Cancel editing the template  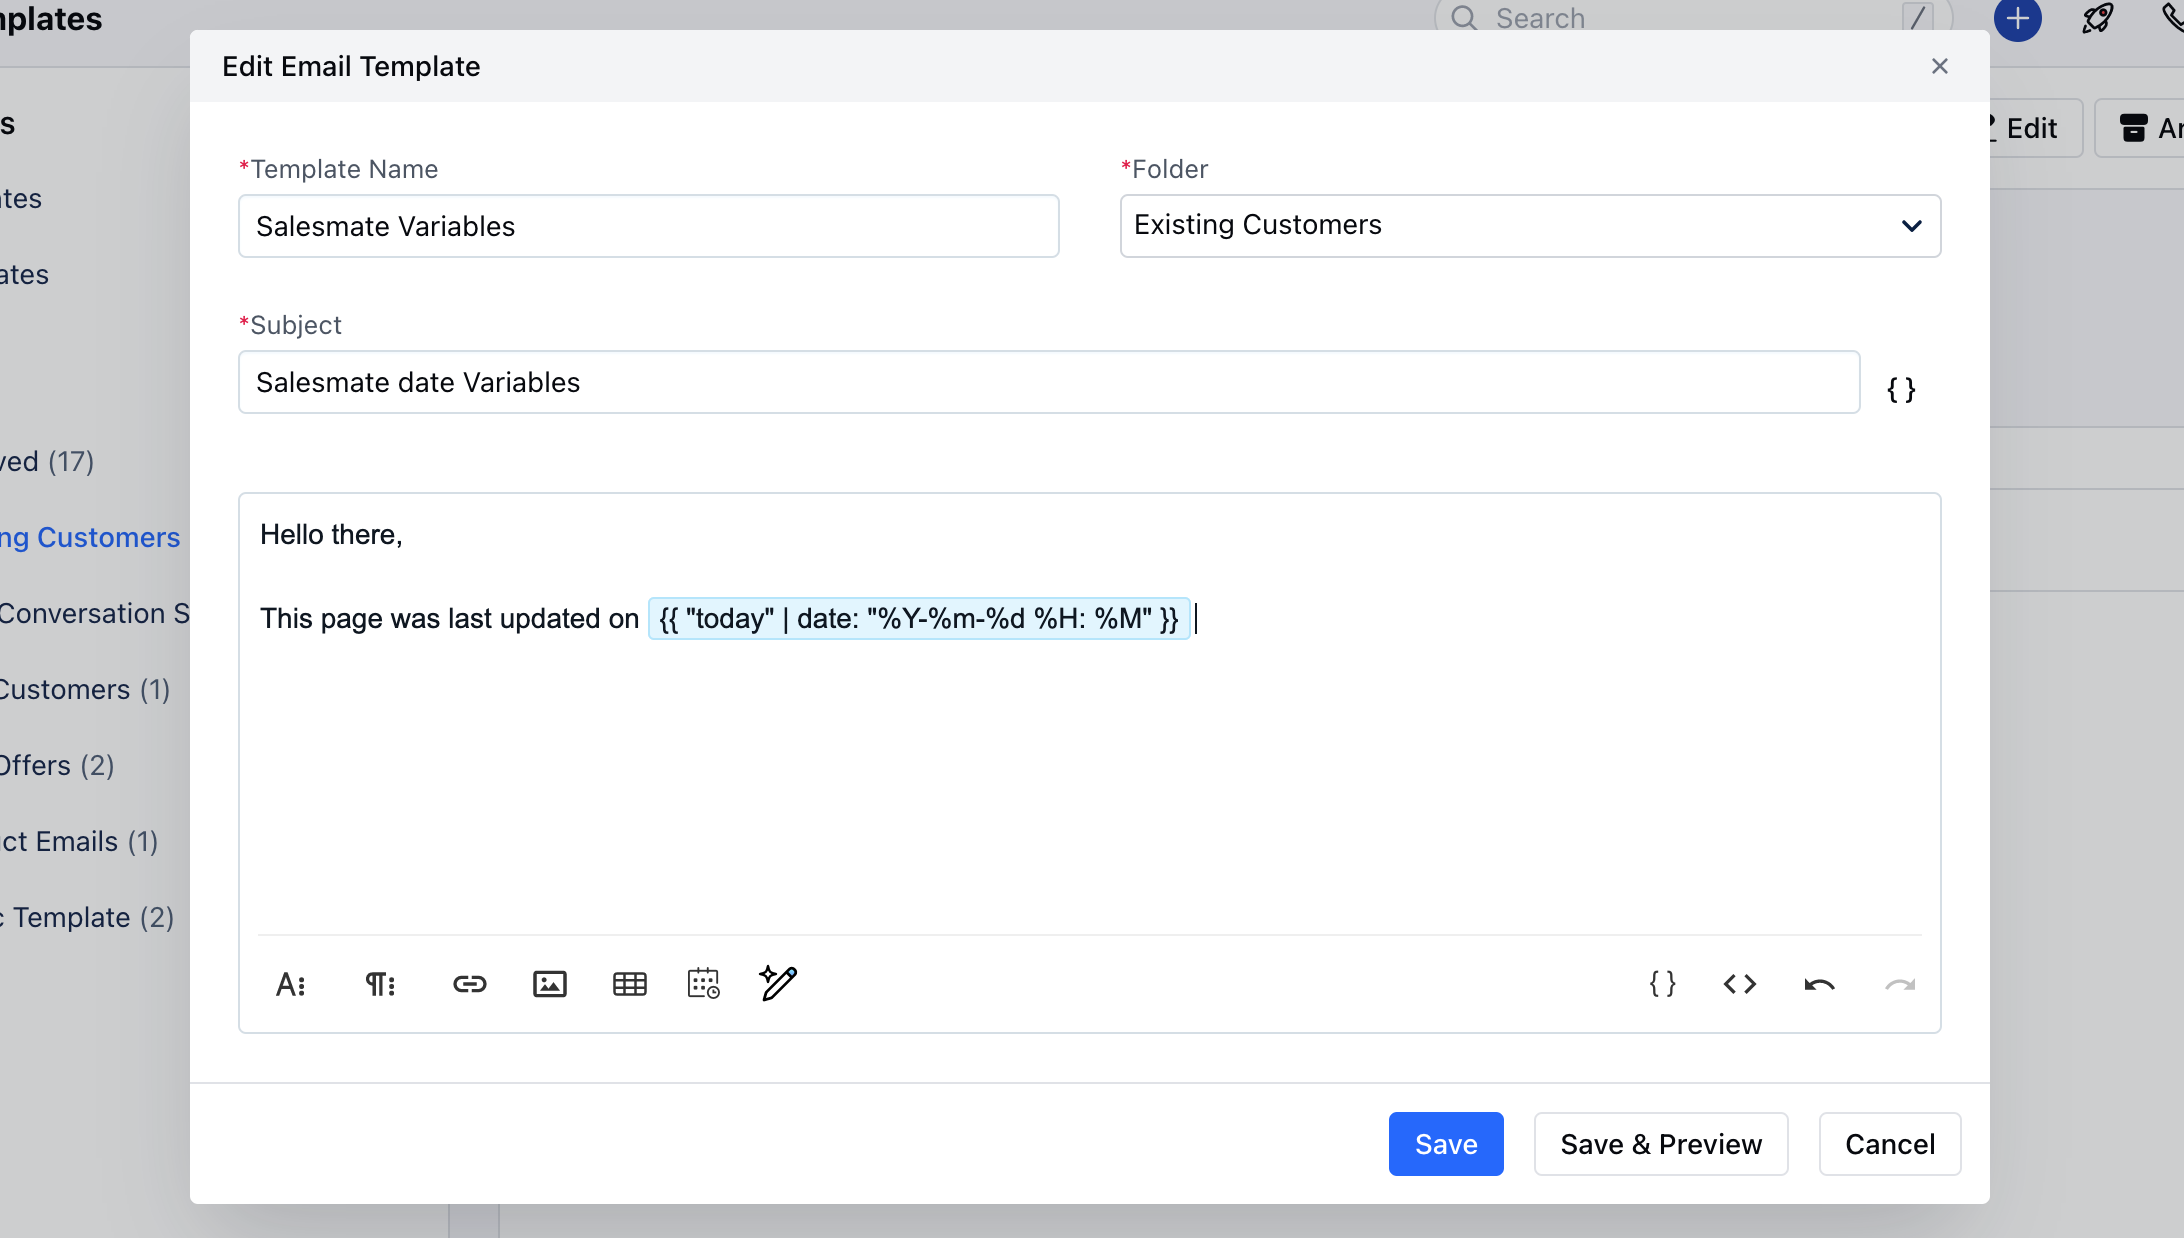(1890, 1144)
